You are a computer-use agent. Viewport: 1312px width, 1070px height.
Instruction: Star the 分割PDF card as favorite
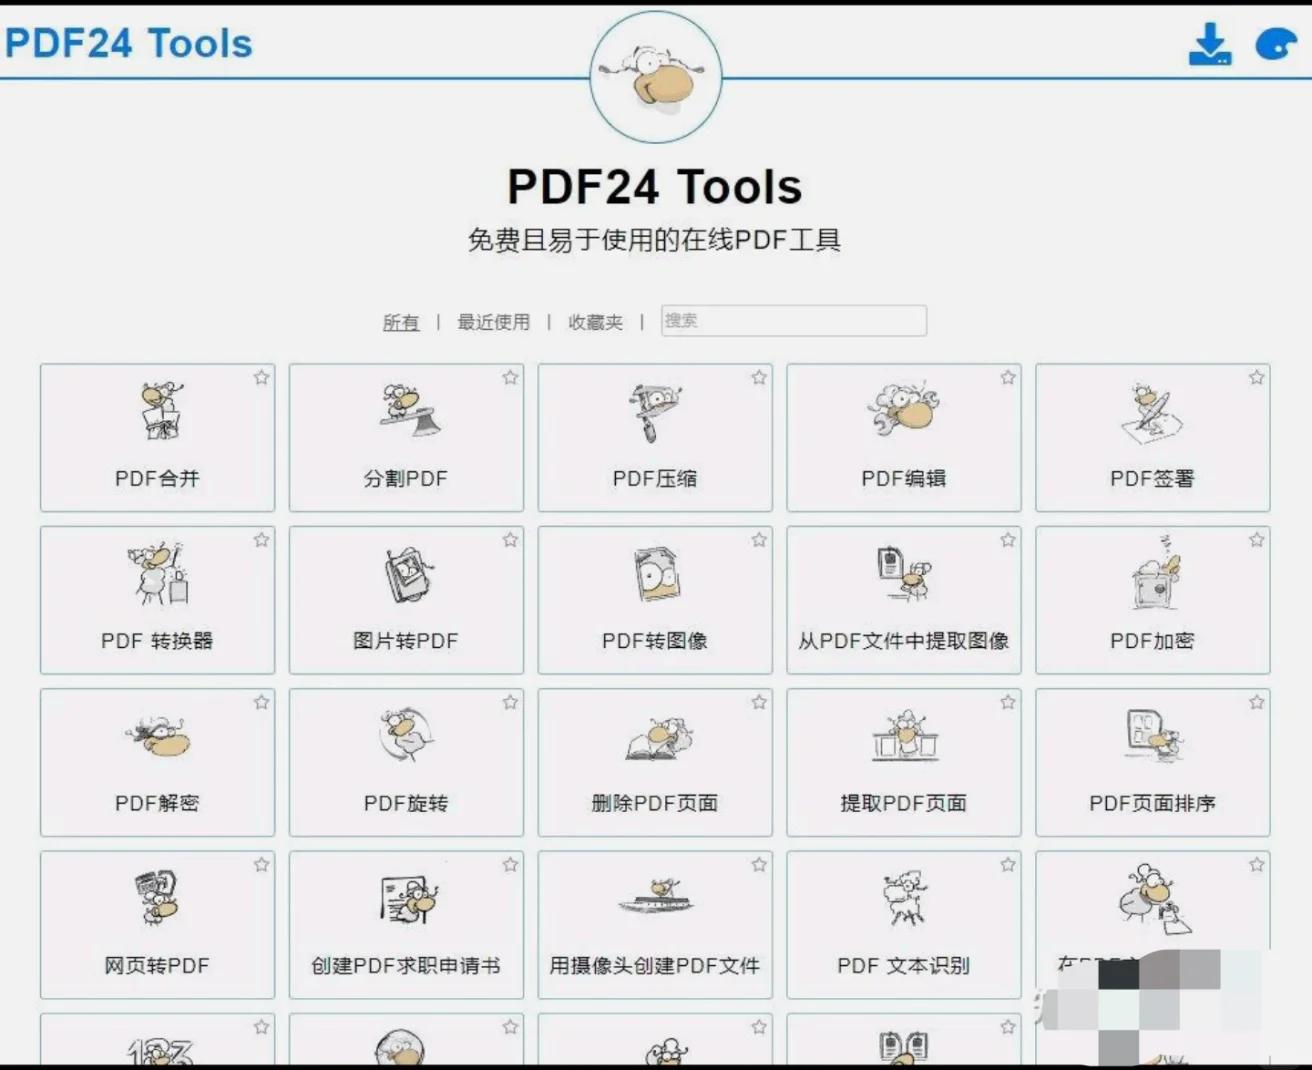(511, 377)
